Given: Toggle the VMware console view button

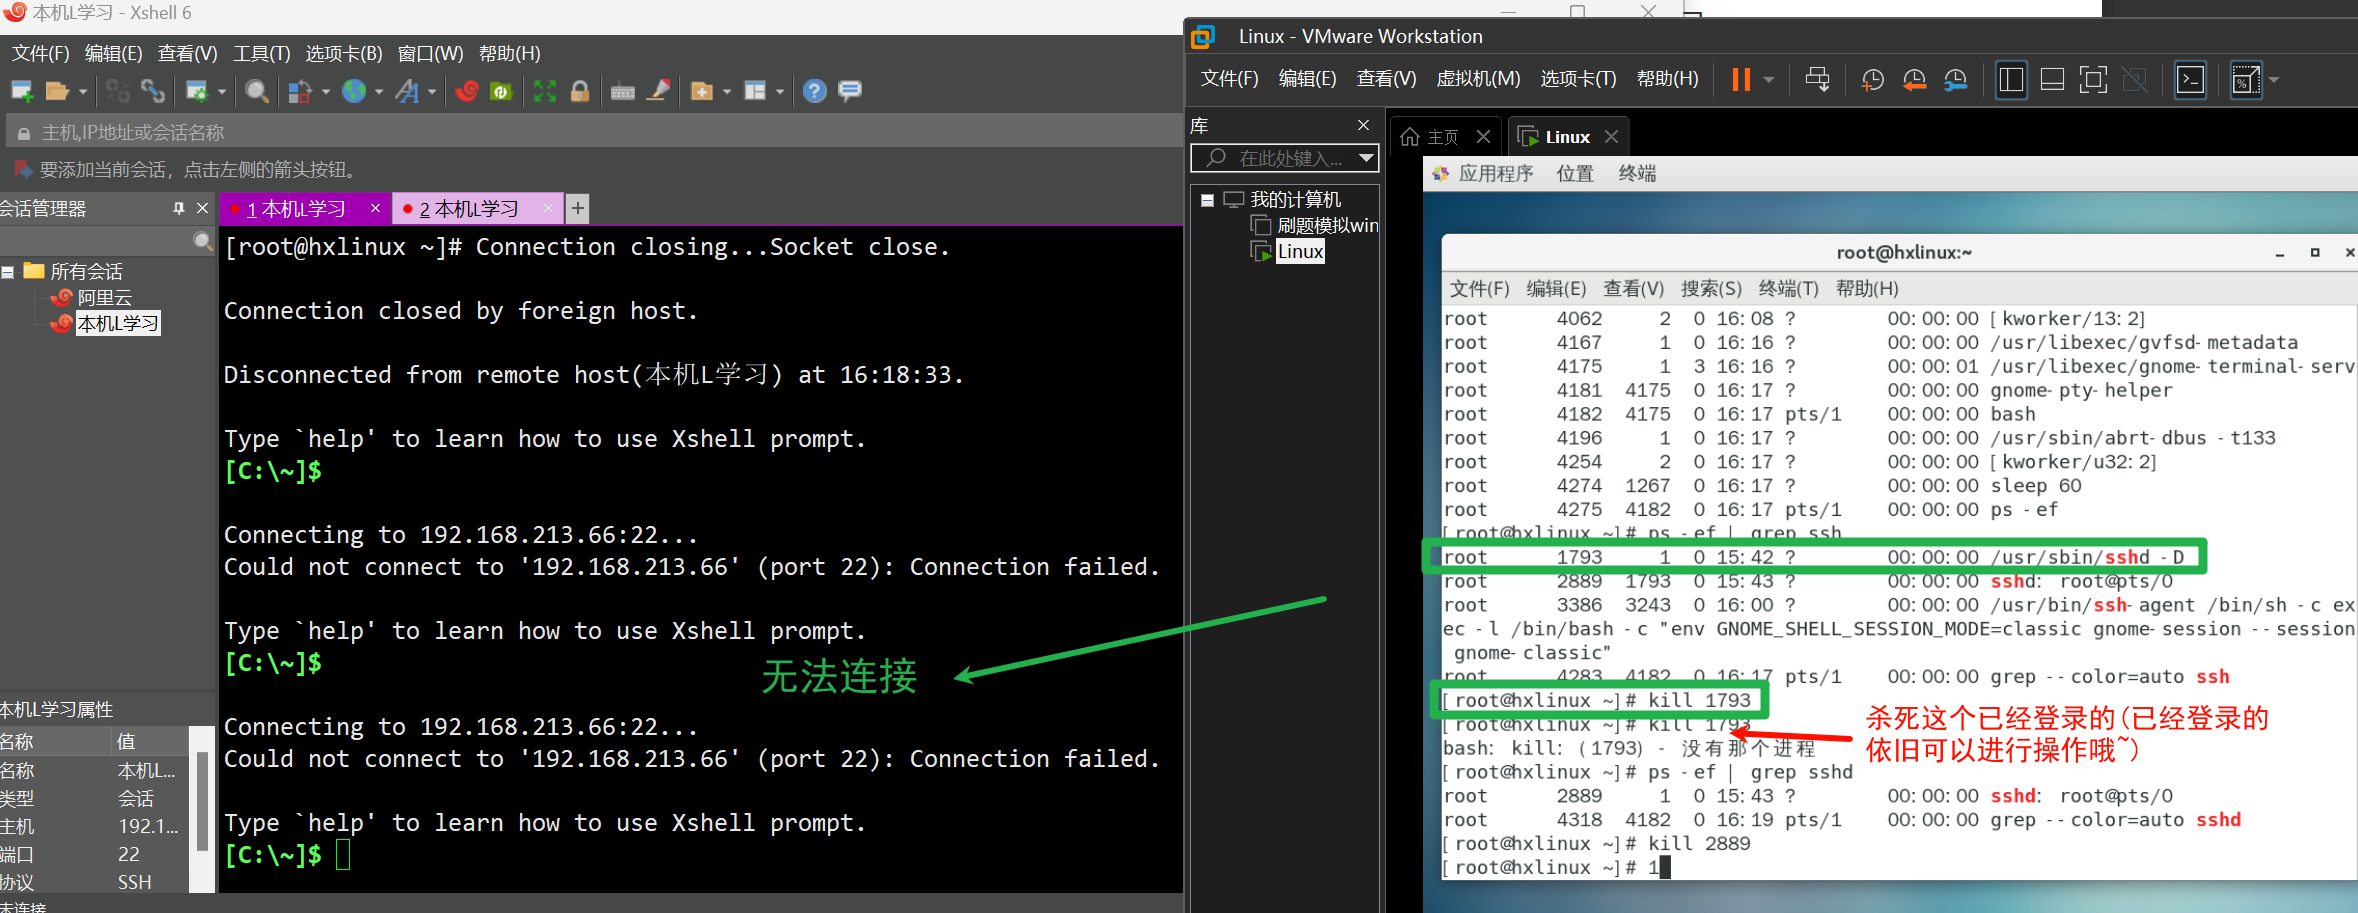Looking at the screenshot, I should coord(2190,80).
